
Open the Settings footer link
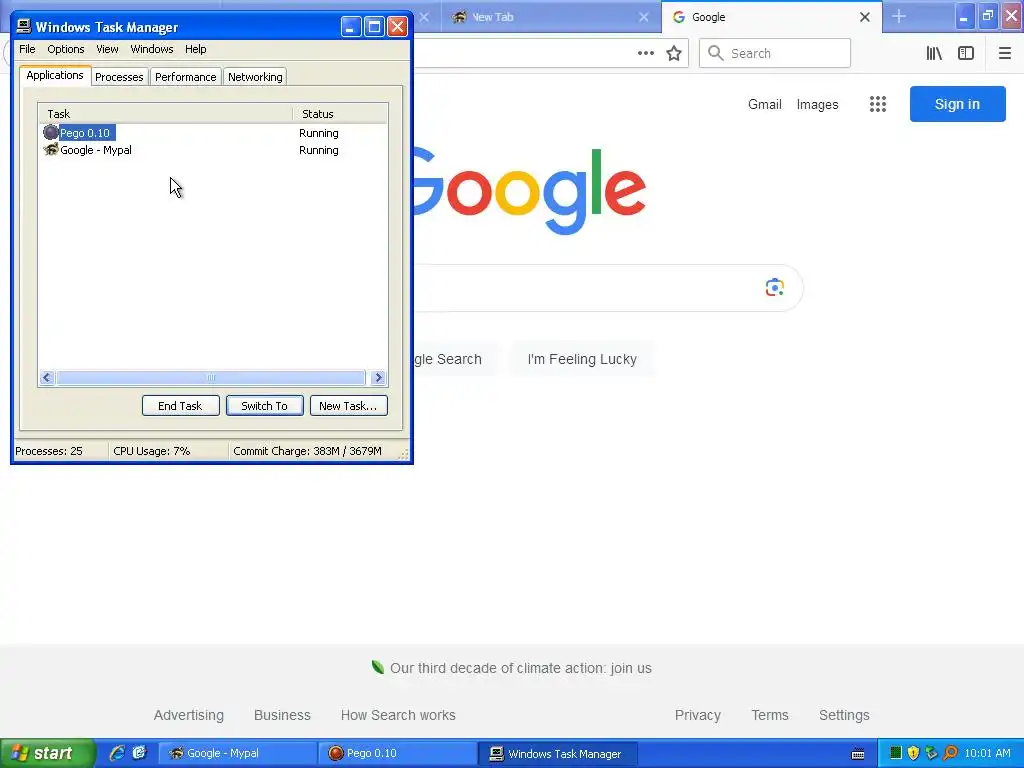[x=844, y=715]
